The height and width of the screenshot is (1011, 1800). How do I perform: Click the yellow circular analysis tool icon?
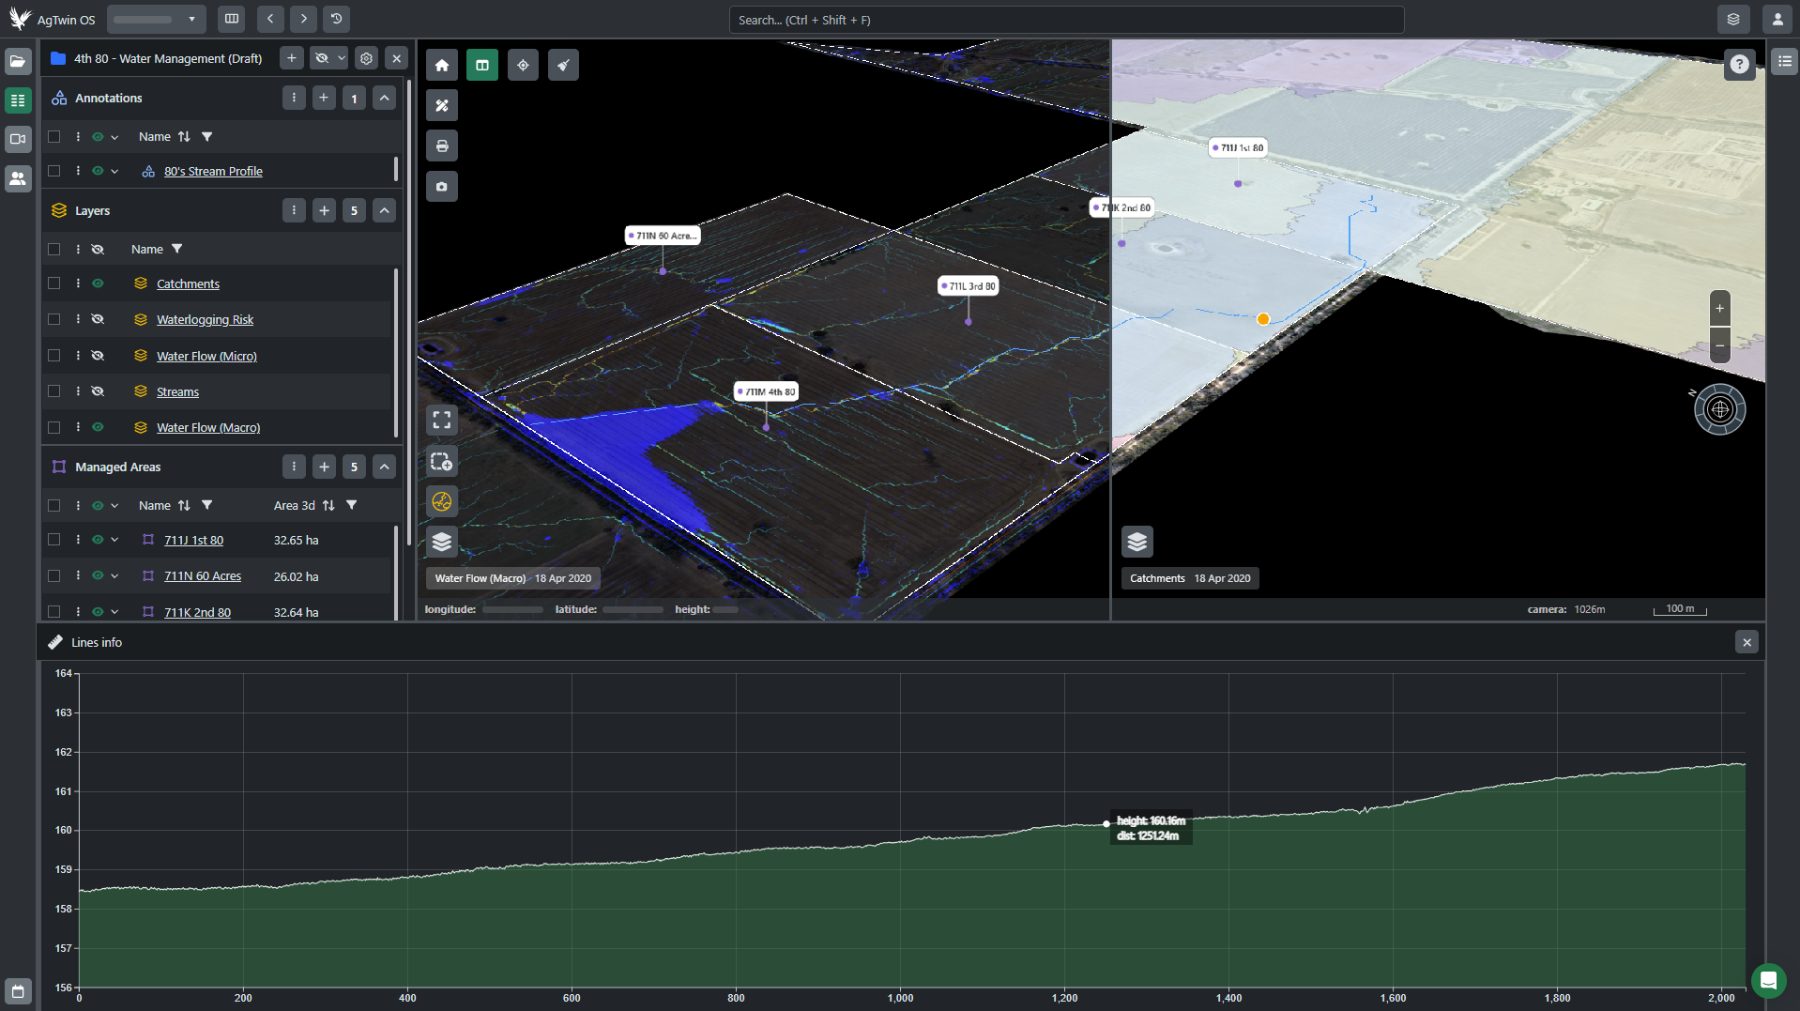[442, 501]
